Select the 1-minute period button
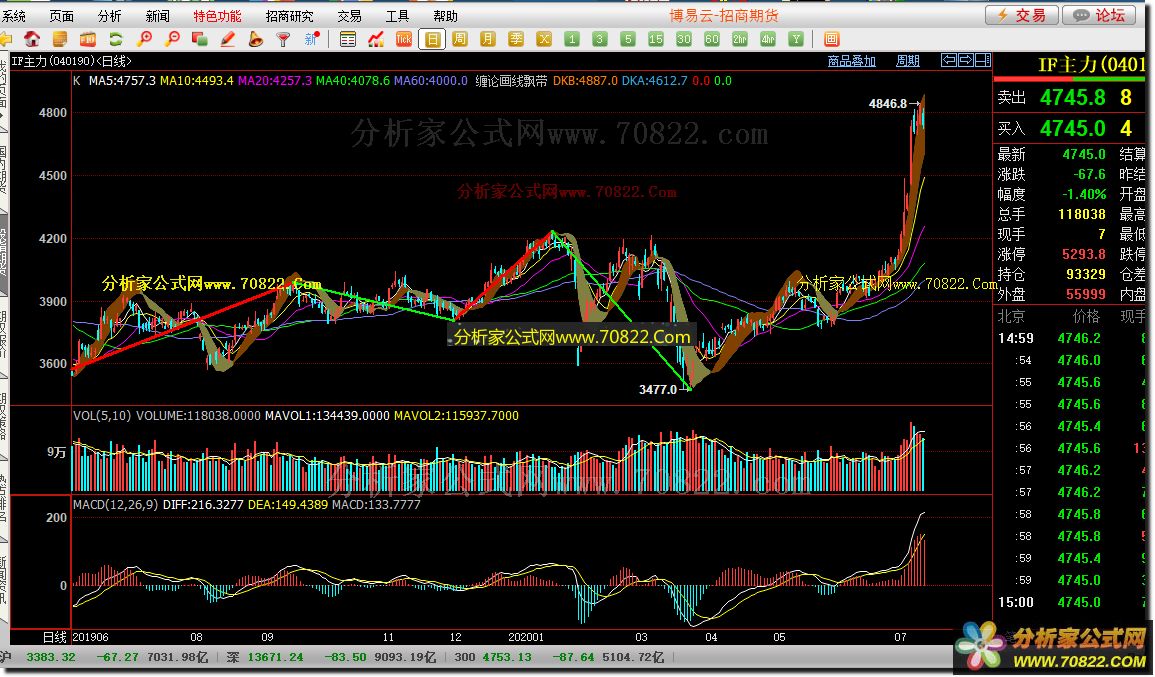The image size is (1155, 677). coord(572,39)
